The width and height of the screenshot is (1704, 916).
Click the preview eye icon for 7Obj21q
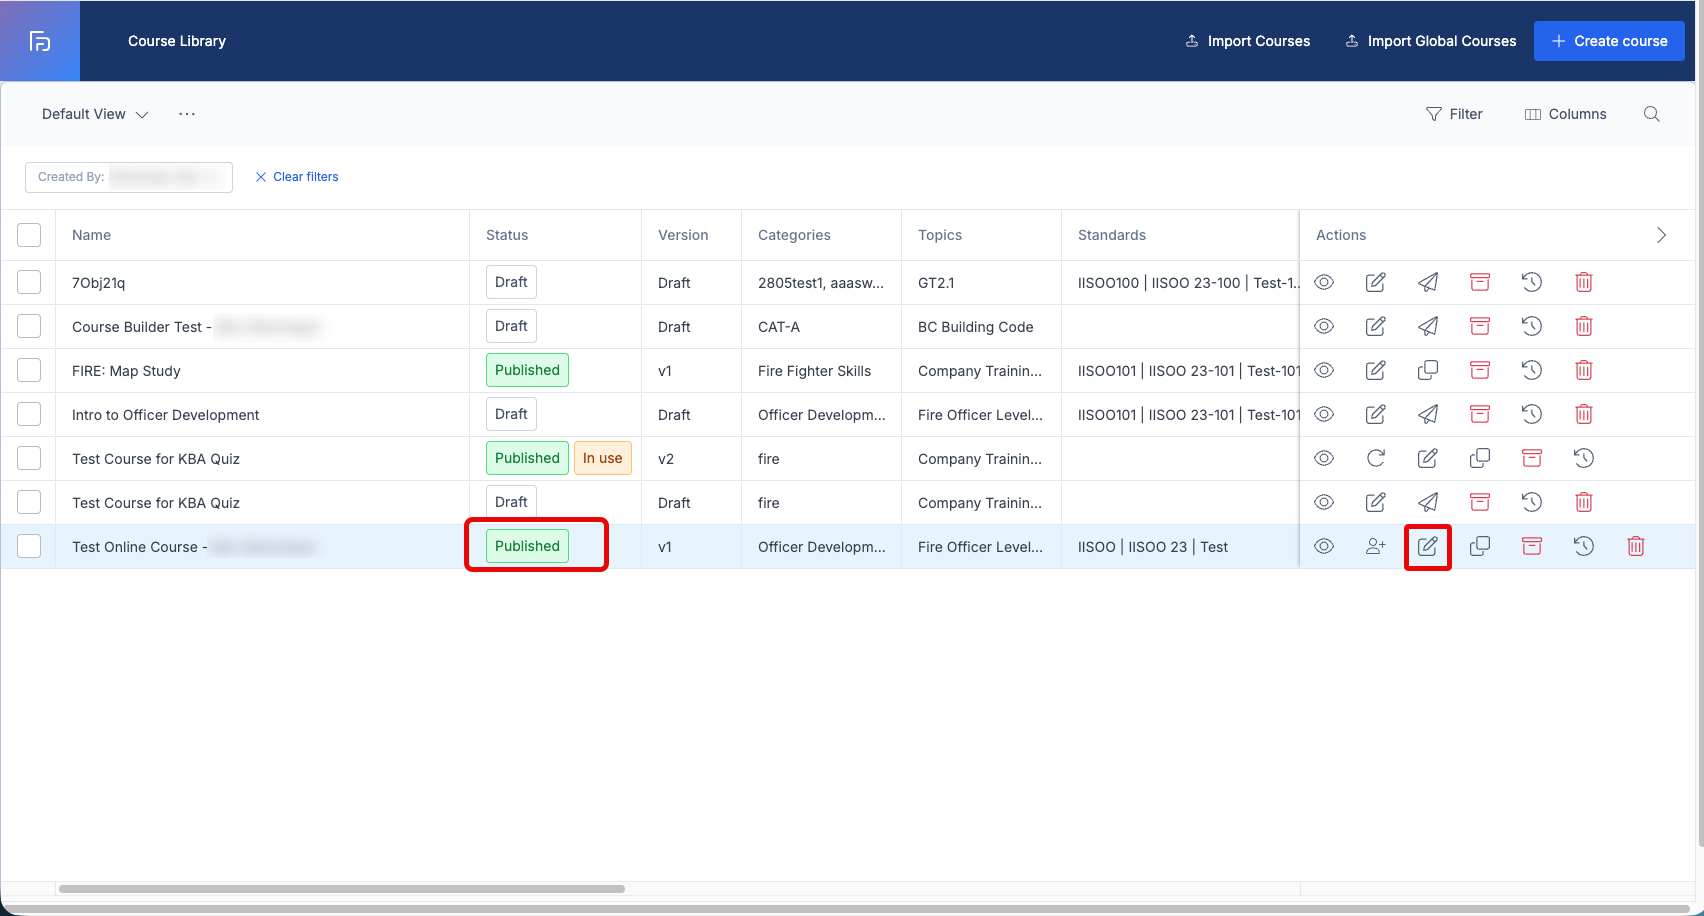click(x=1324, y=282)
